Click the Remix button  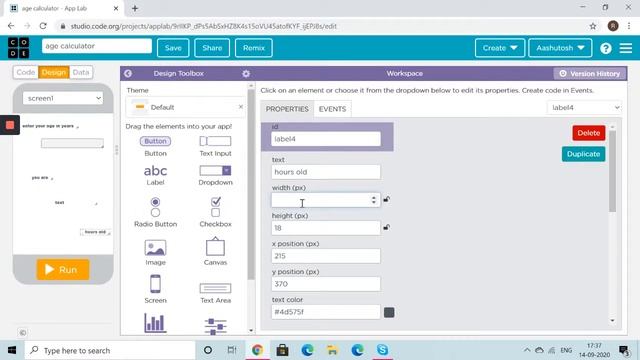(x=253, y=48)
